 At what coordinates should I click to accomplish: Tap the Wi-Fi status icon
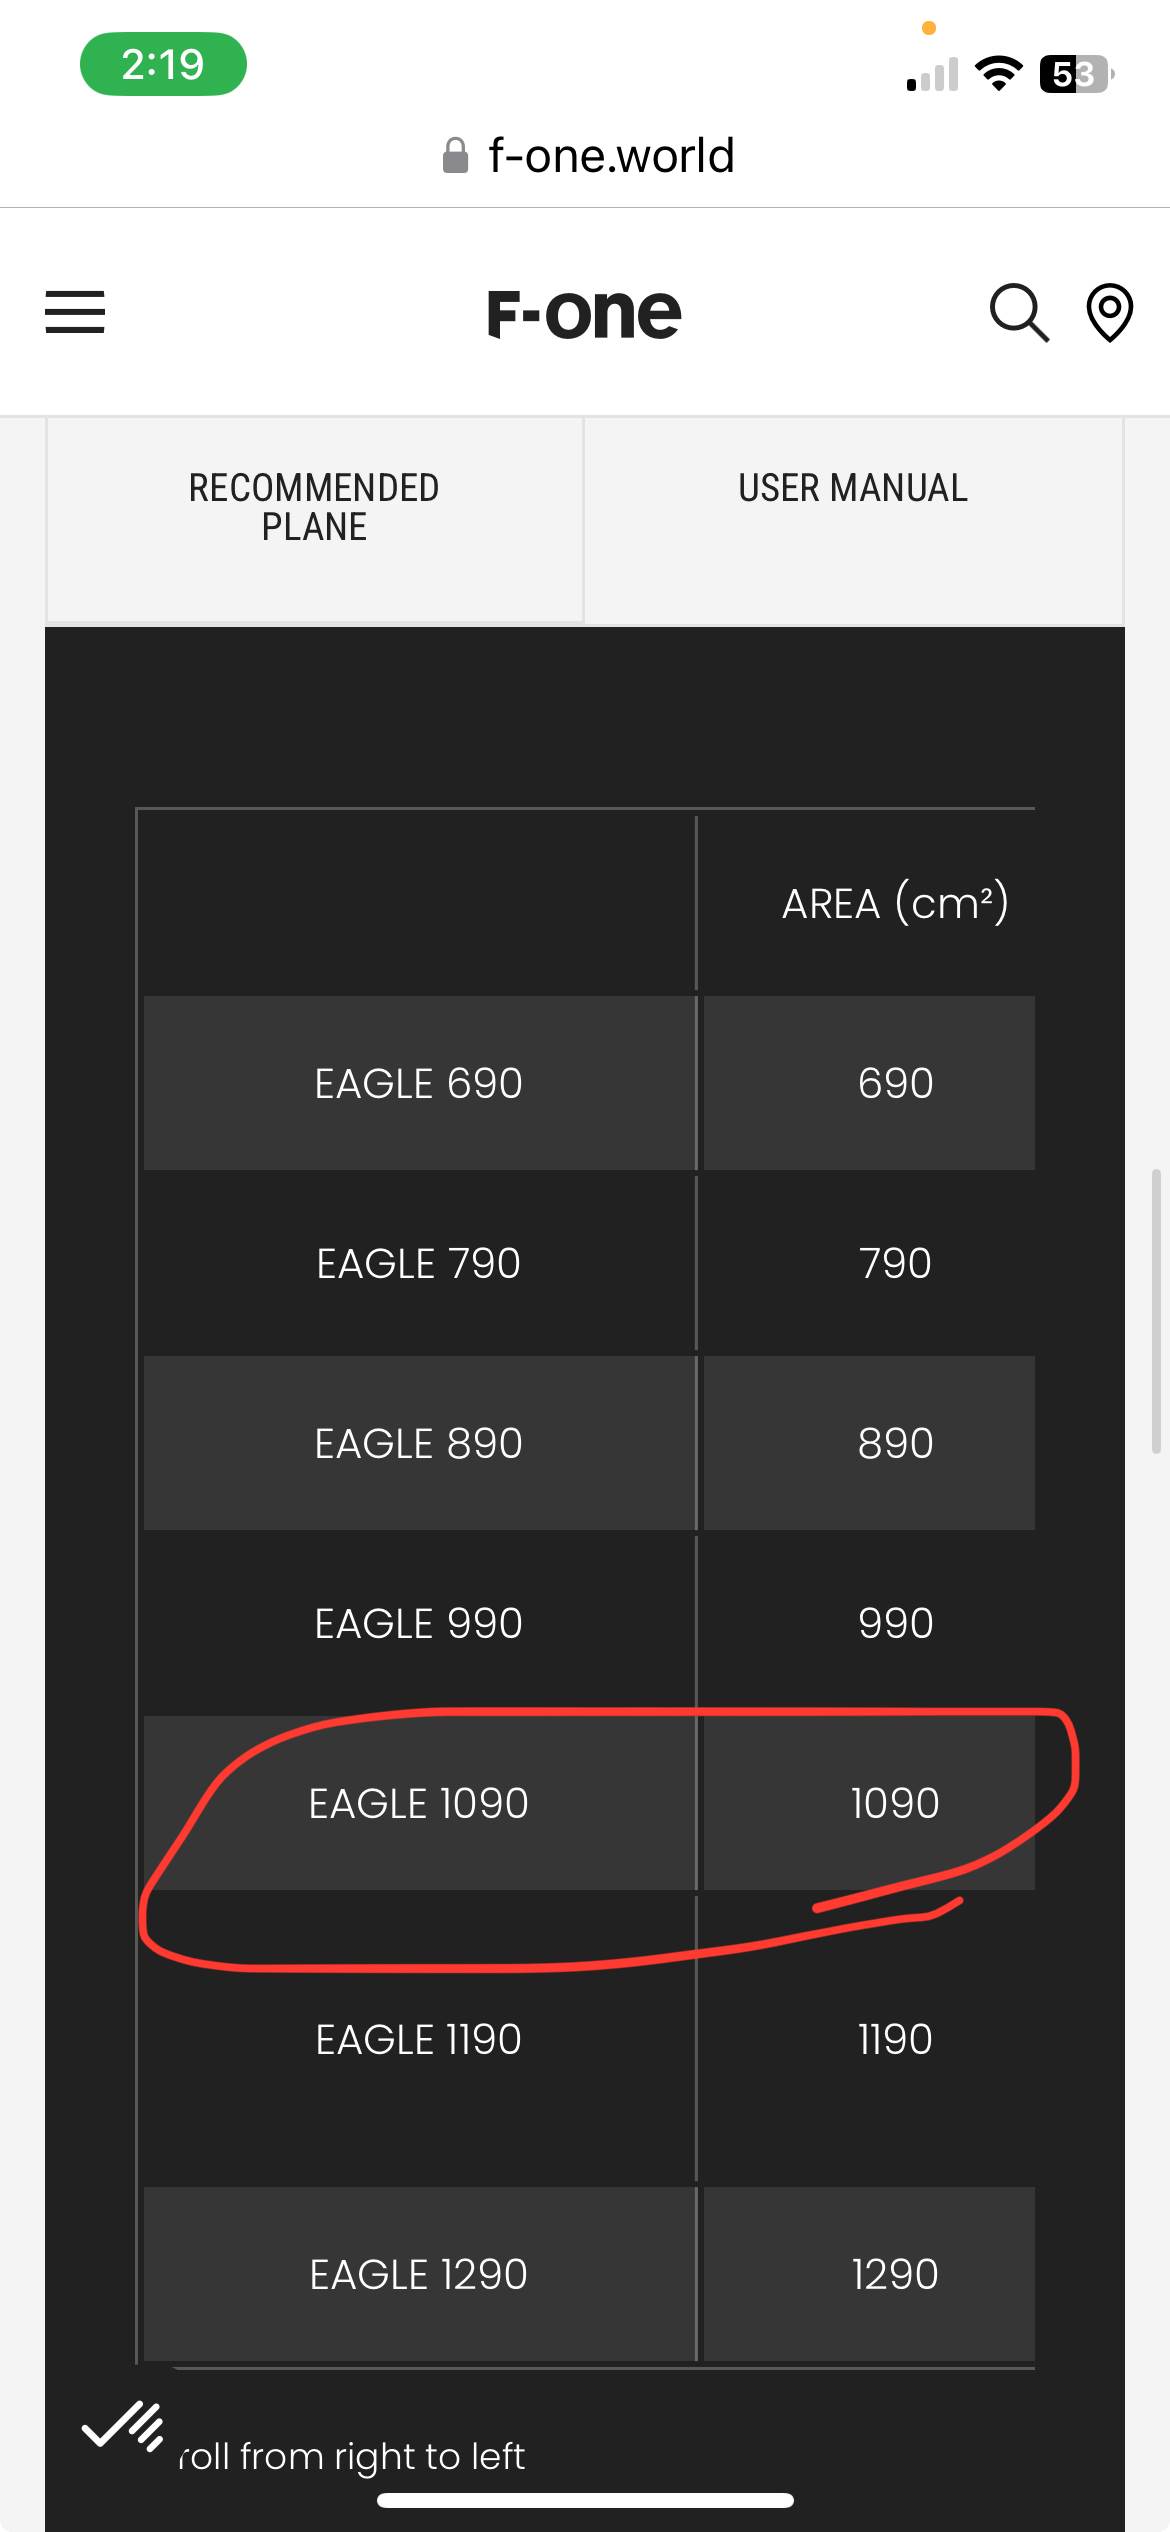pos(998,74)
